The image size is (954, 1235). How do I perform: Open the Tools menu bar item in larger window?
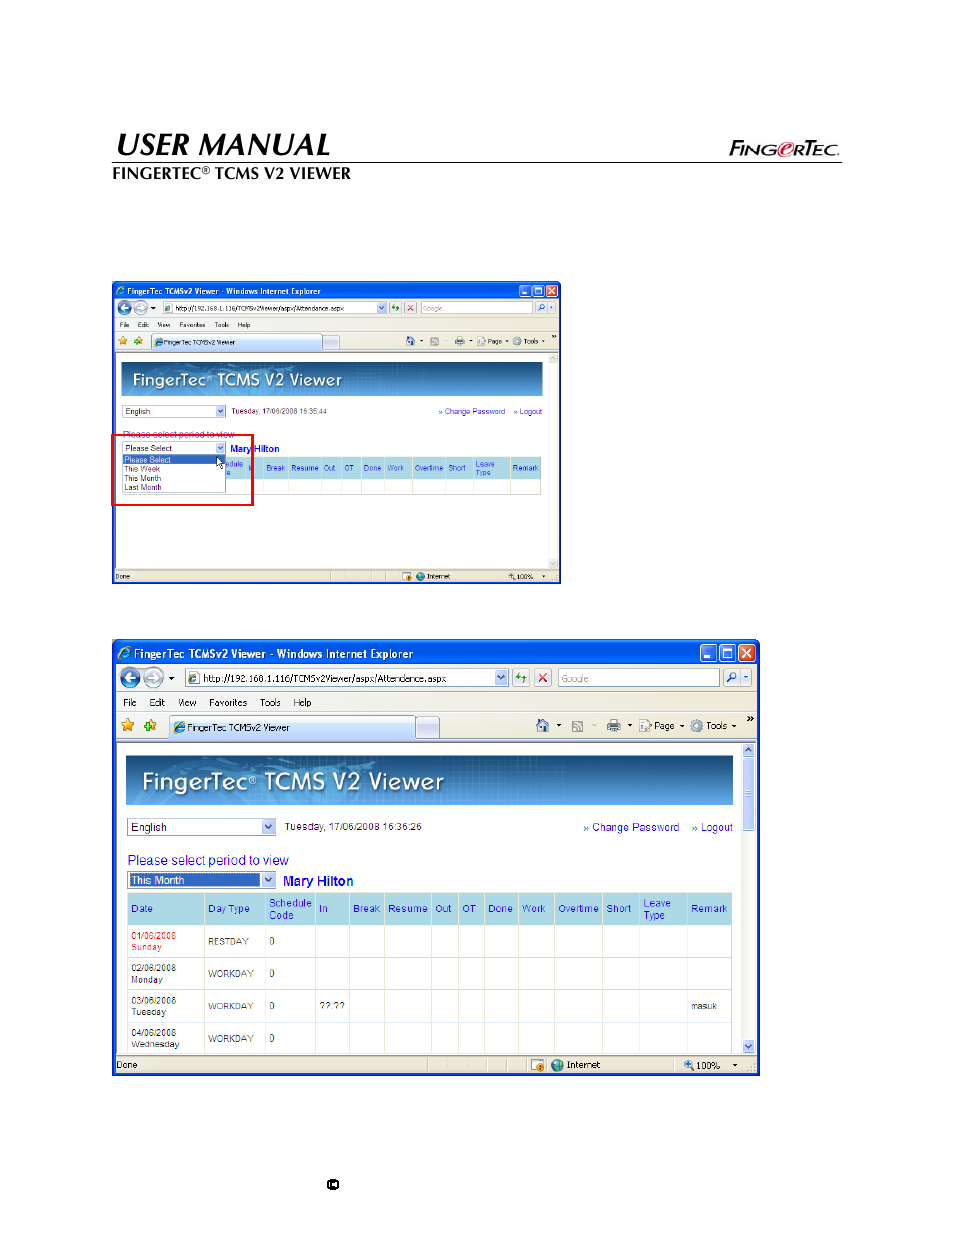point(270,703)
